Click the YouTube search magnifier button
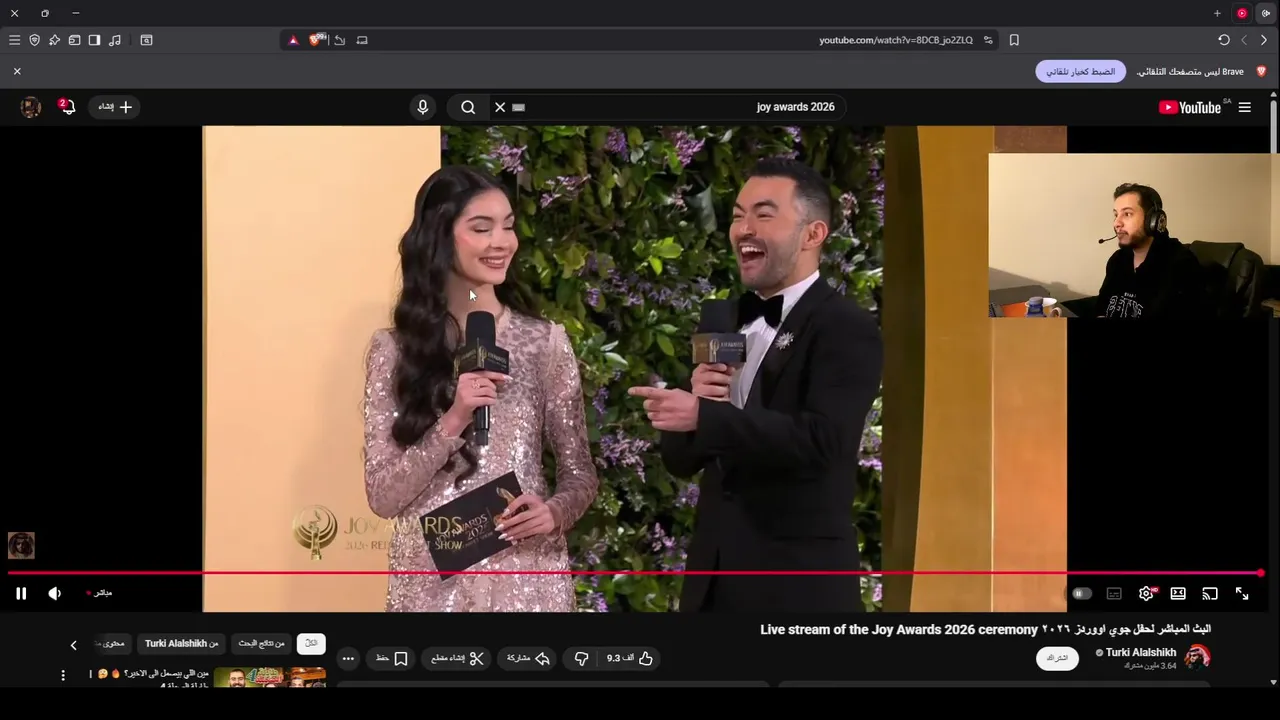The image size is (1280, 720). (x=468, y=107)
